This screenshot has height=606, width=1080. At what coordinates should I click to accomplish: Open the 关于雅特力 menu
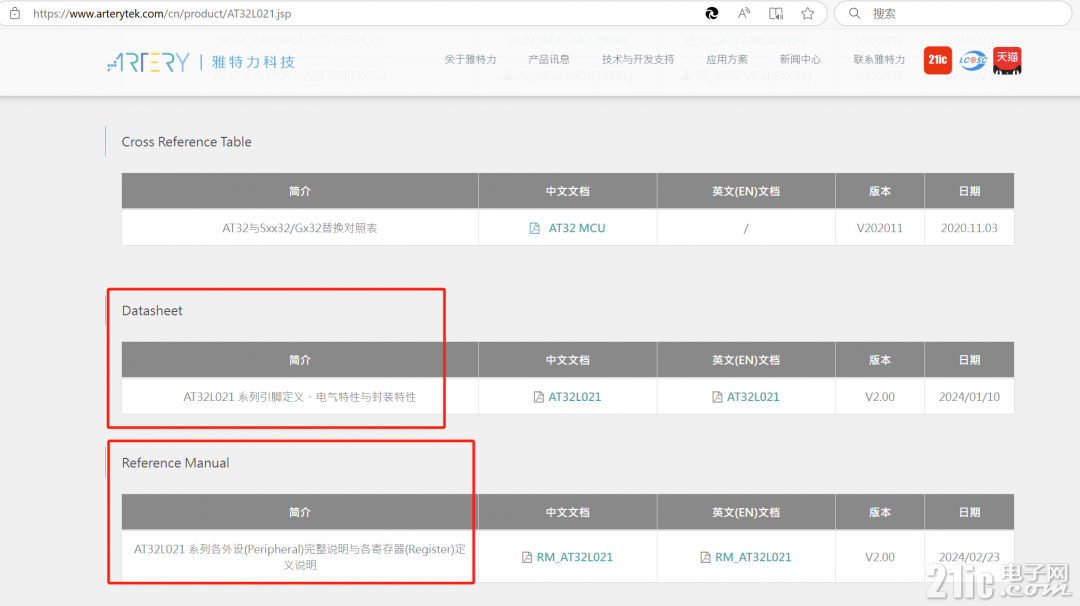click(470, 59)
